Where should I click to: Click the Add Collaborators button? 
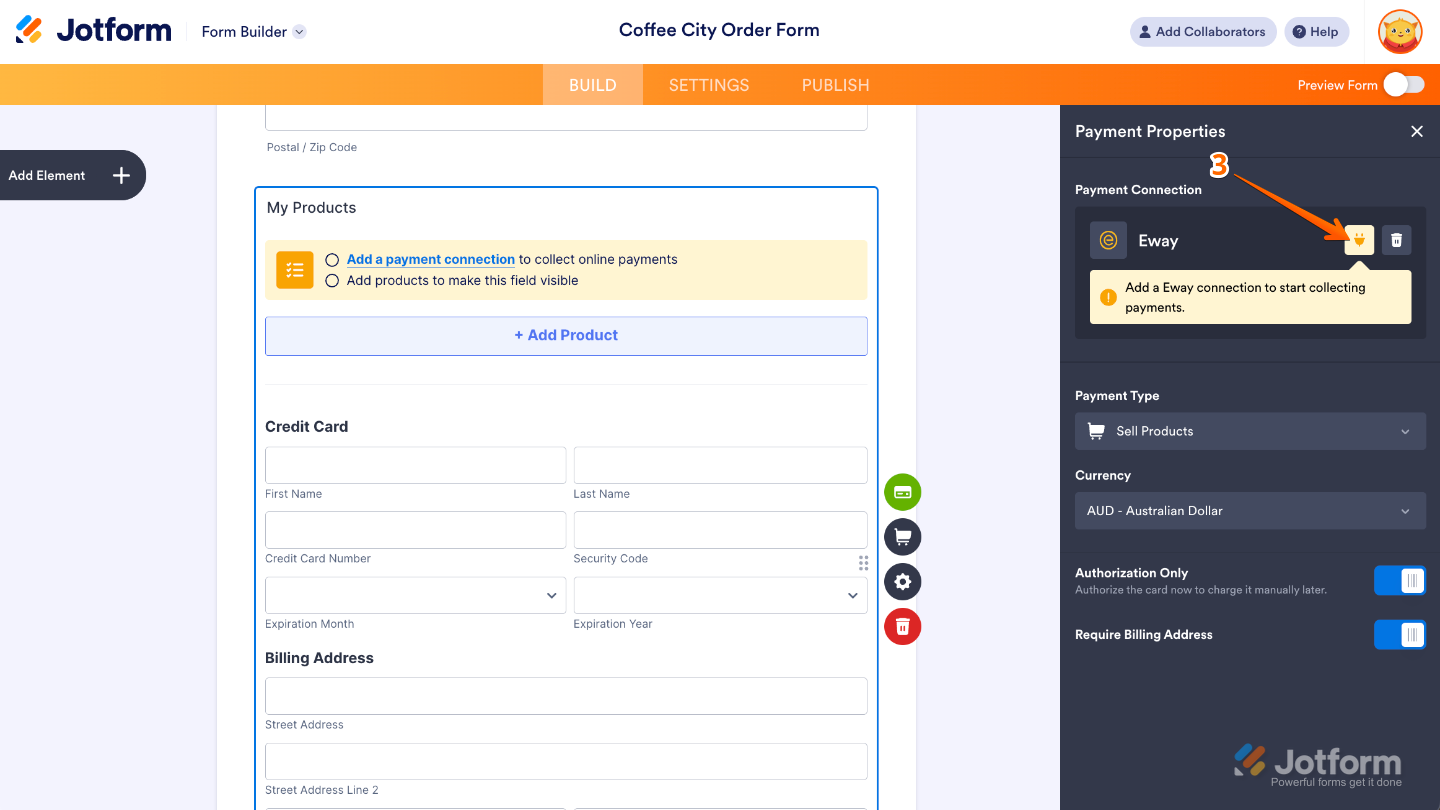pos(1203,32)
